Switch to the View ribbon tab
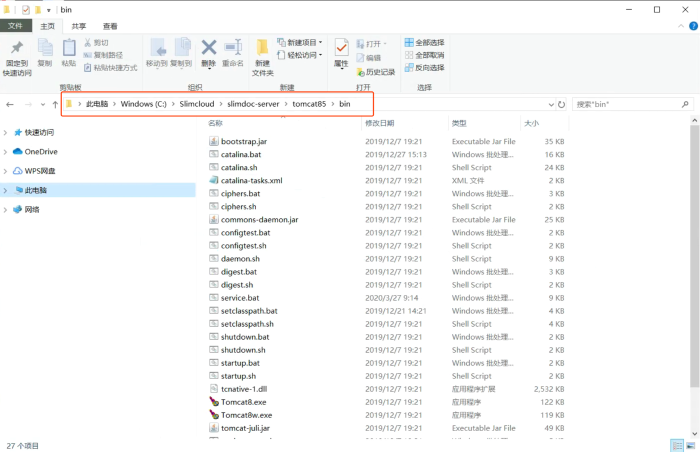Image resolution: width=700 pixels, height=452 pixels. coord(110,26)
